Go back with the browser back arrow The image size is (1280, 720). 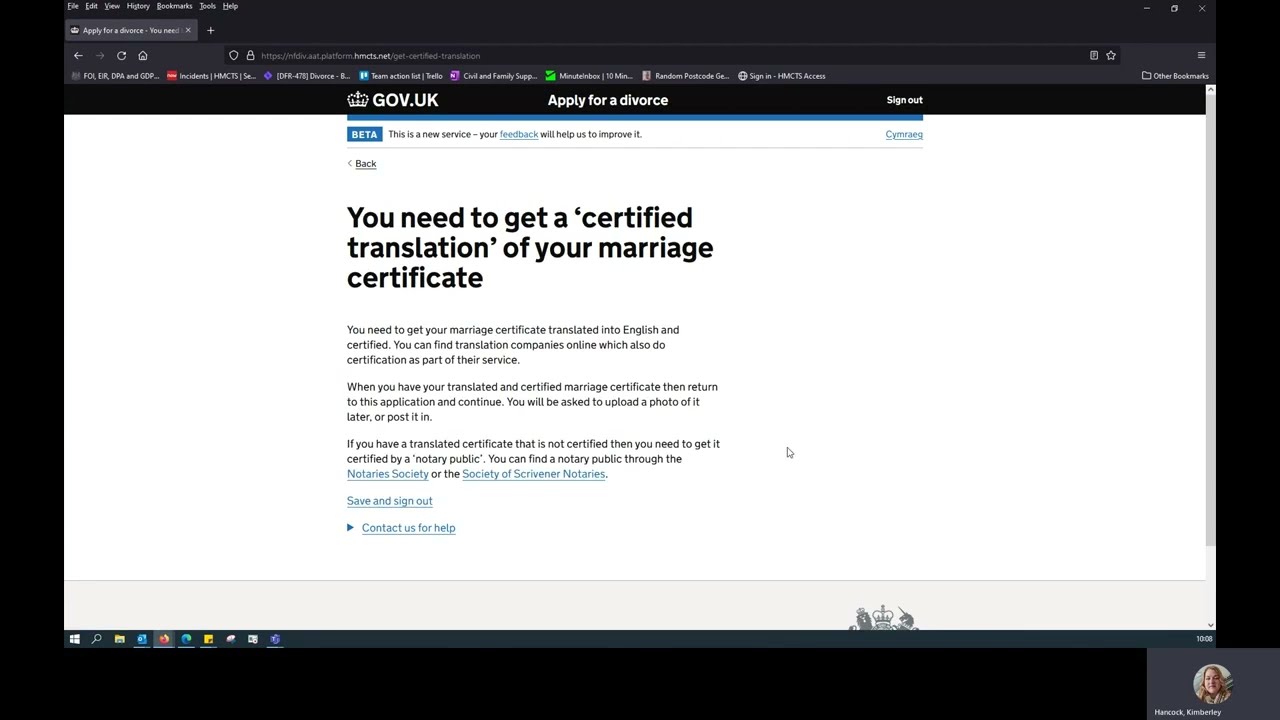coord(78,56)
